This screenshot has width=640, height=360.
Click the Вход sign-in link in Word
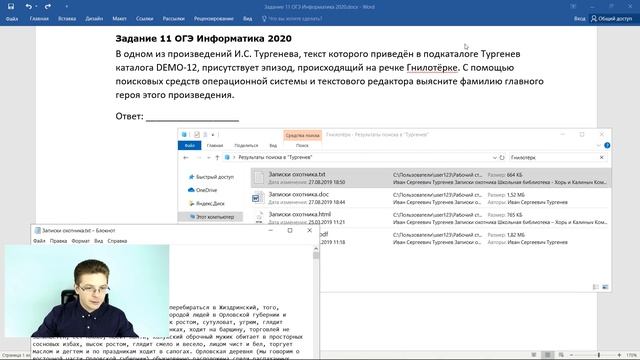pyautogui.click(x=580, y=19)
